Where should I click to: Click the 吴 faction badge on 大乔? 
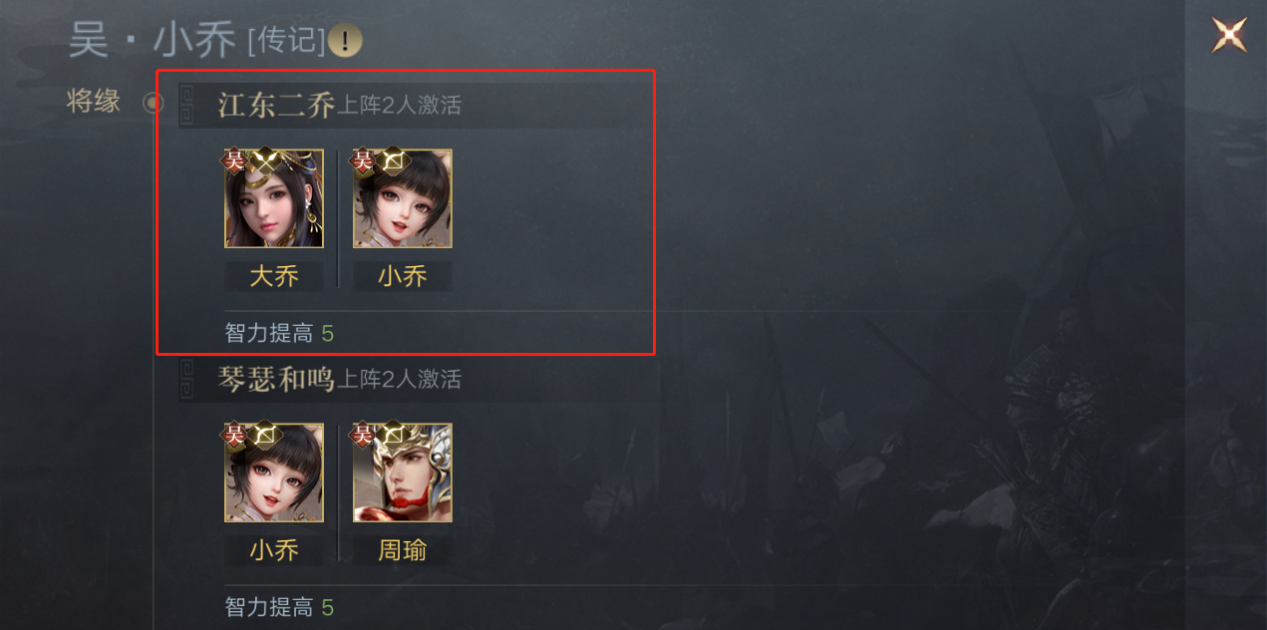coord(234,161)
